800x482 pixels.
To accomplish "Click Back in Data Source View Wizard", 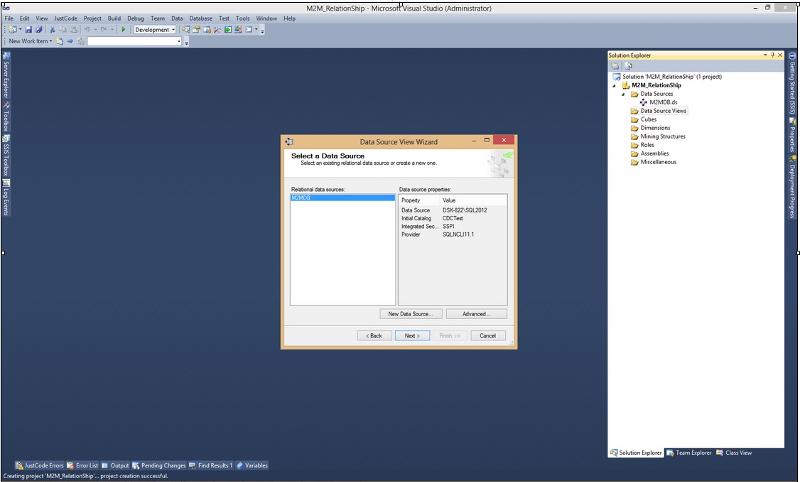I will (374, 336).
